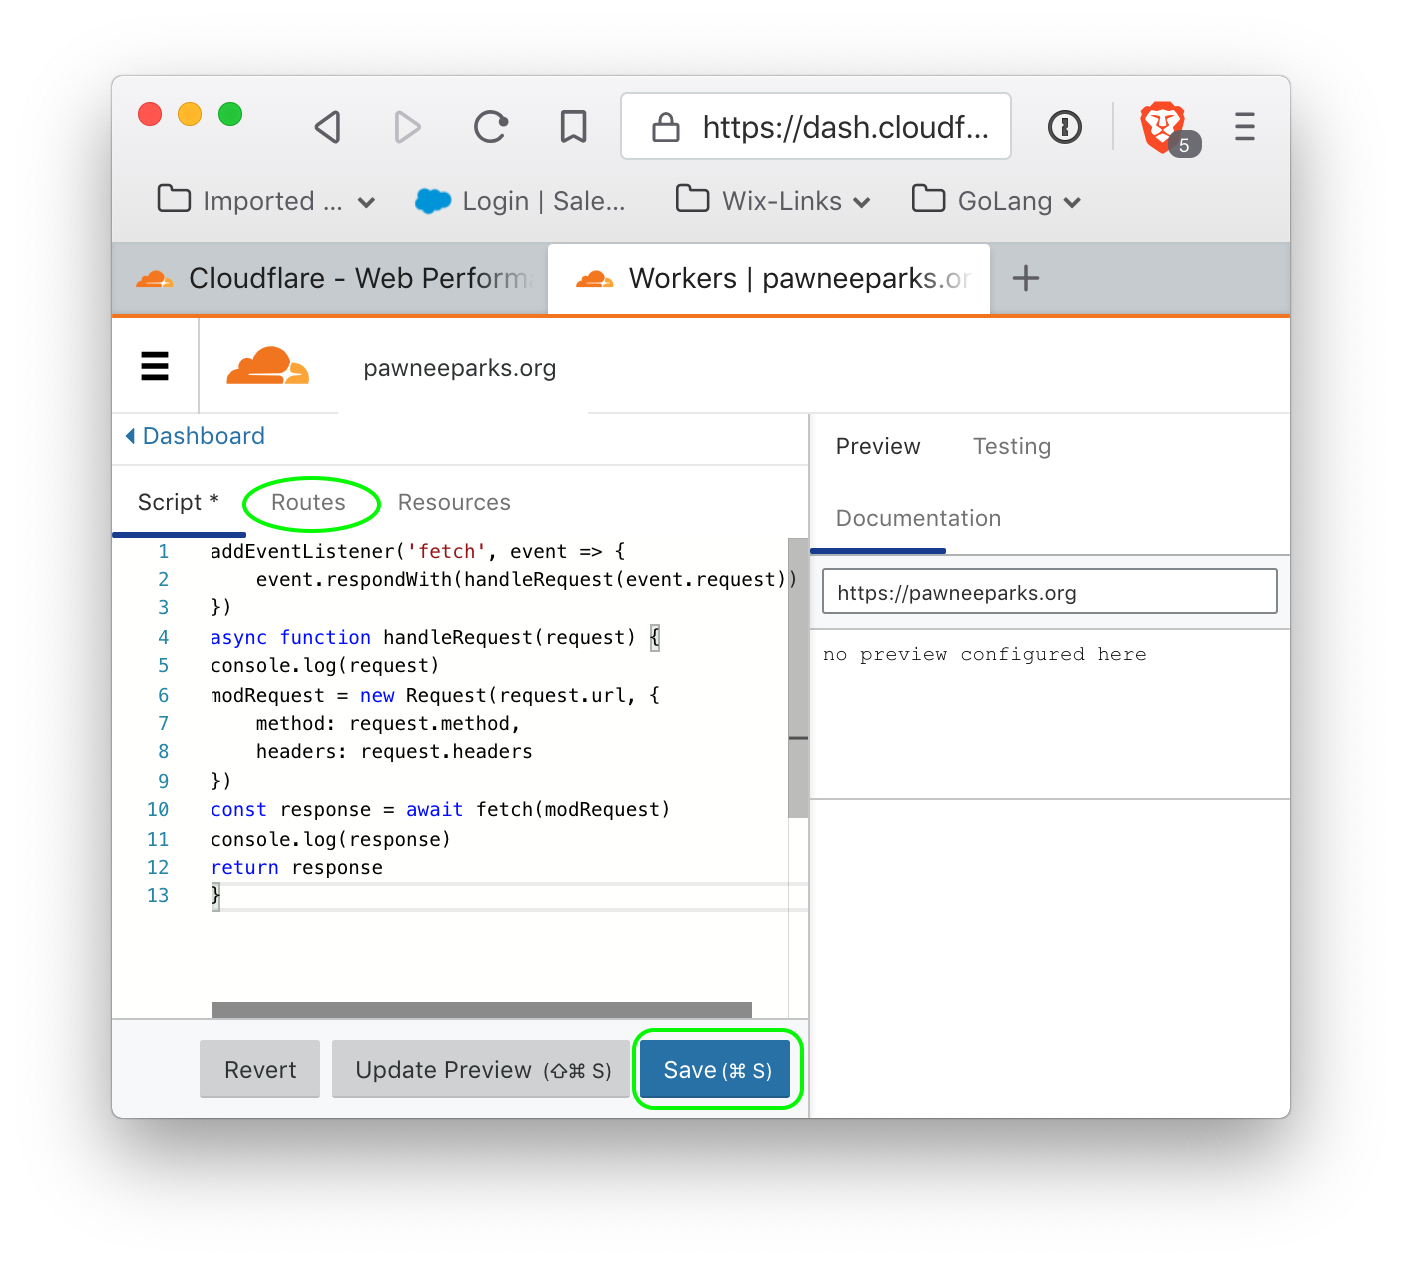Click the editor's horizontal scrollbar

(x=482, y=1010)
